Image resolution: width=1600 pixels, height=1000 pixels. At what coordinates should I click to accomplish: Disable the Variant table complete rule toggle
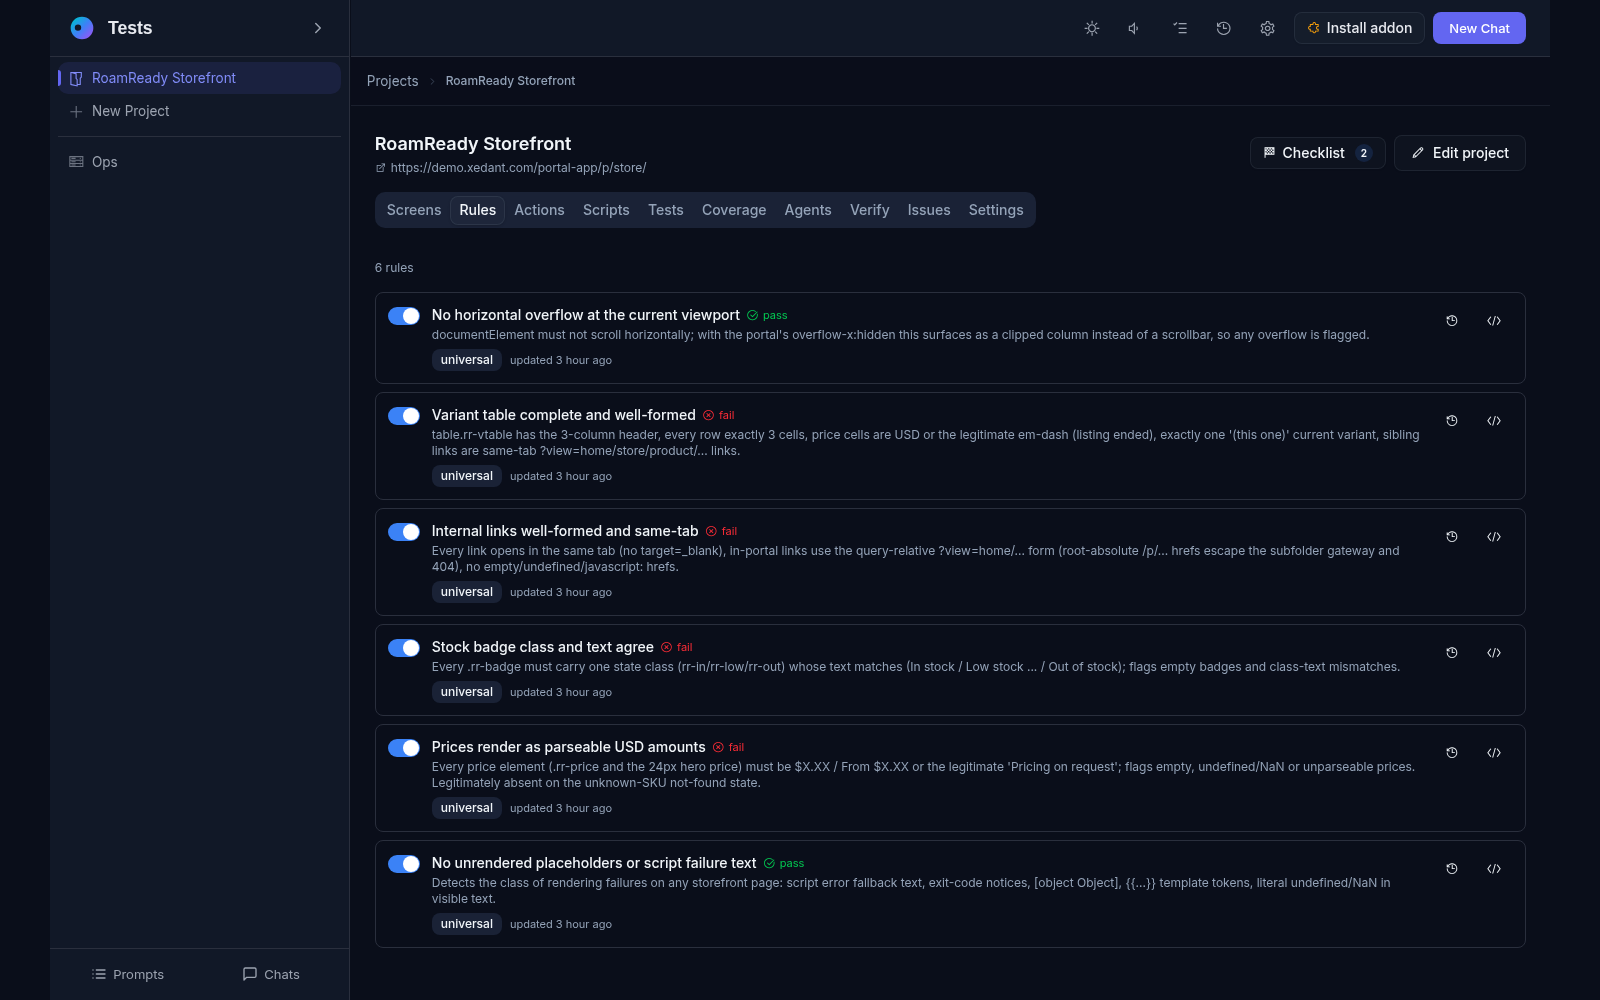coord(404,416)
